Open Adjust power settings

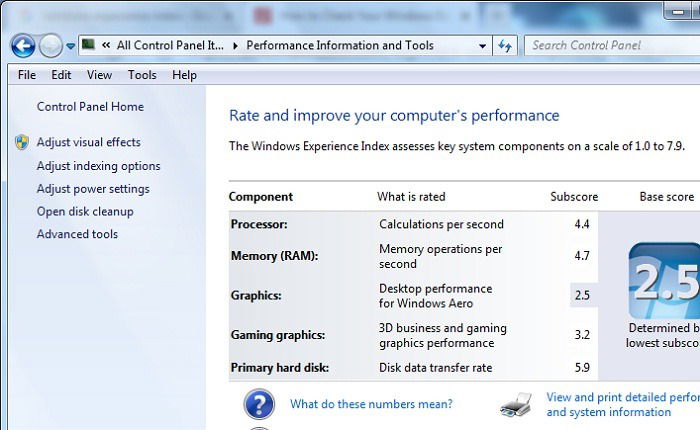click(93, 189)
